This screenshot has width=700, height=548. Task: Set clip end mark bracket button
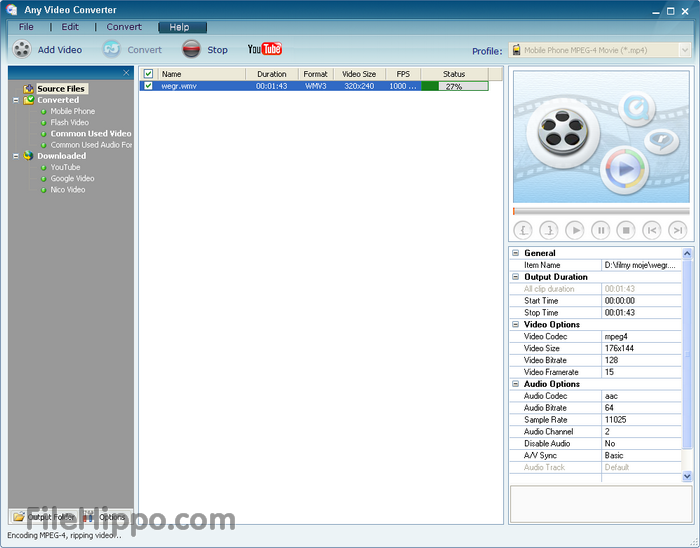(x=549, y=230)
